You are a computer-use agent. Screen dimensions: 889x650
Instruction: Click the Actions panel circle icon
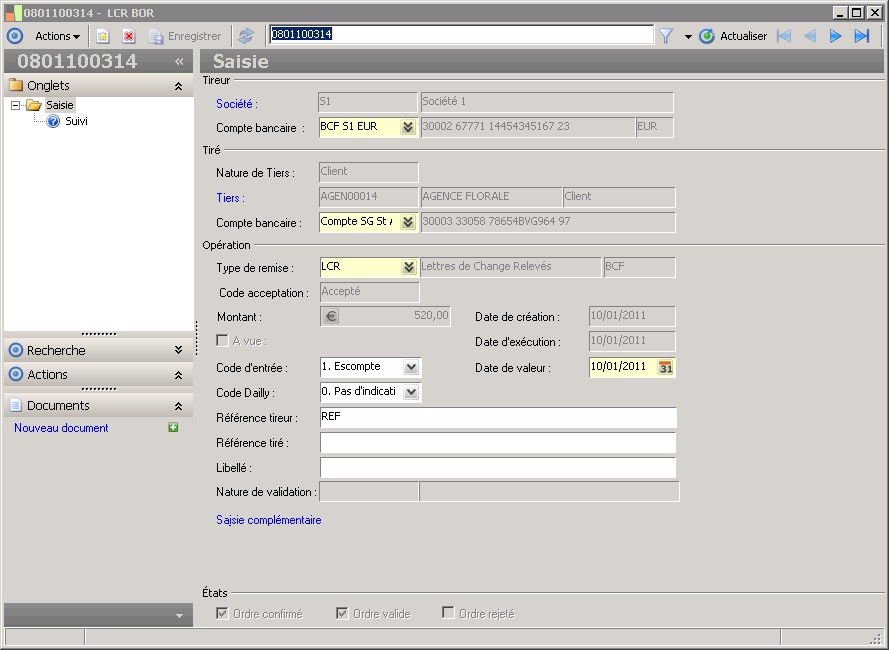pyautogui.click(x=16, y=374)
